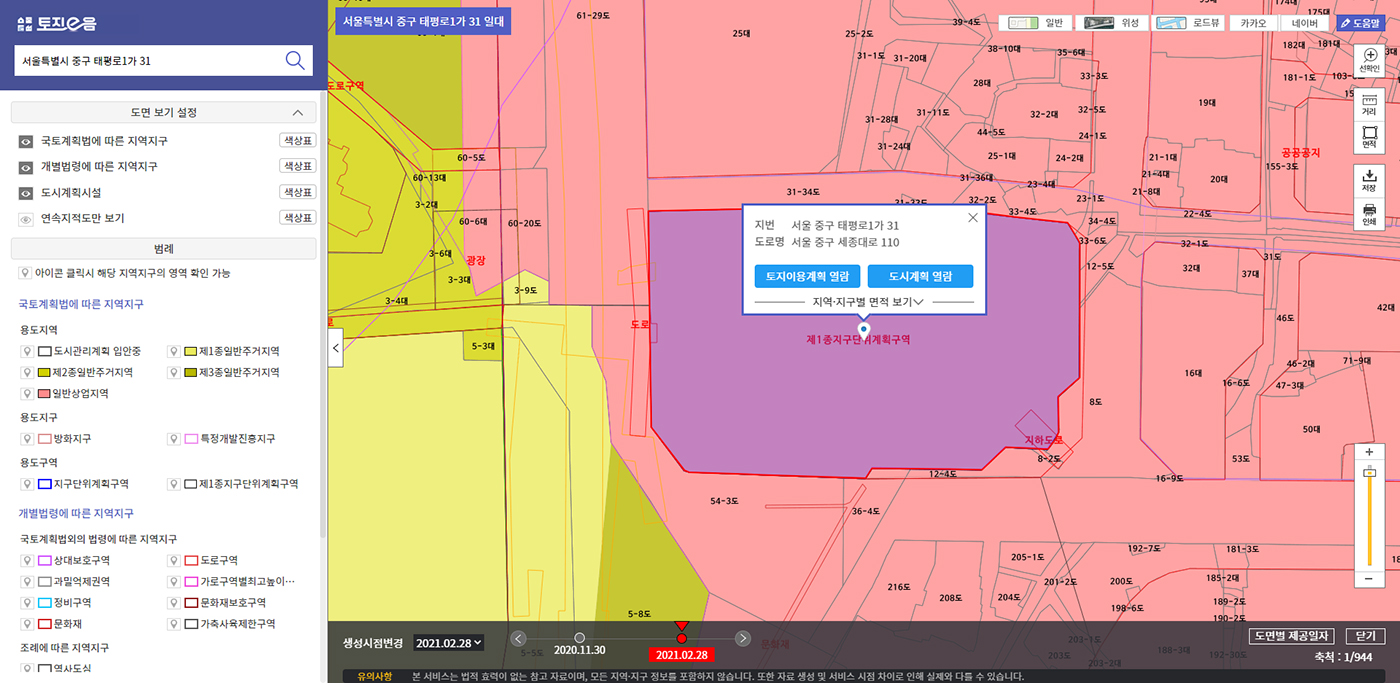
Task: Zoom out with the minus button
Action: 1369,579
